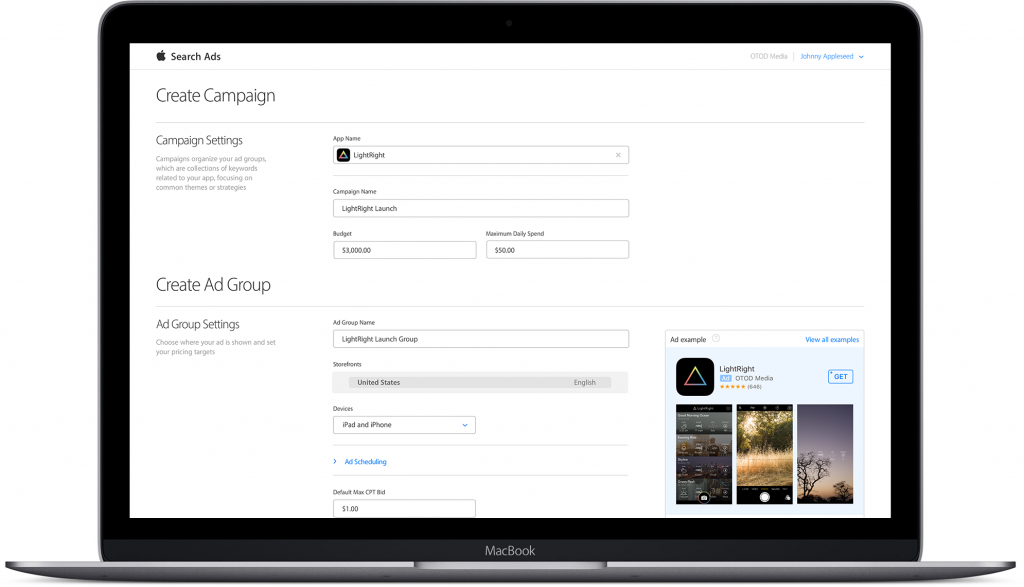Click the Ad Group Name field
The height and width of the screenshot is (587, 1024).
click(481, 339)
